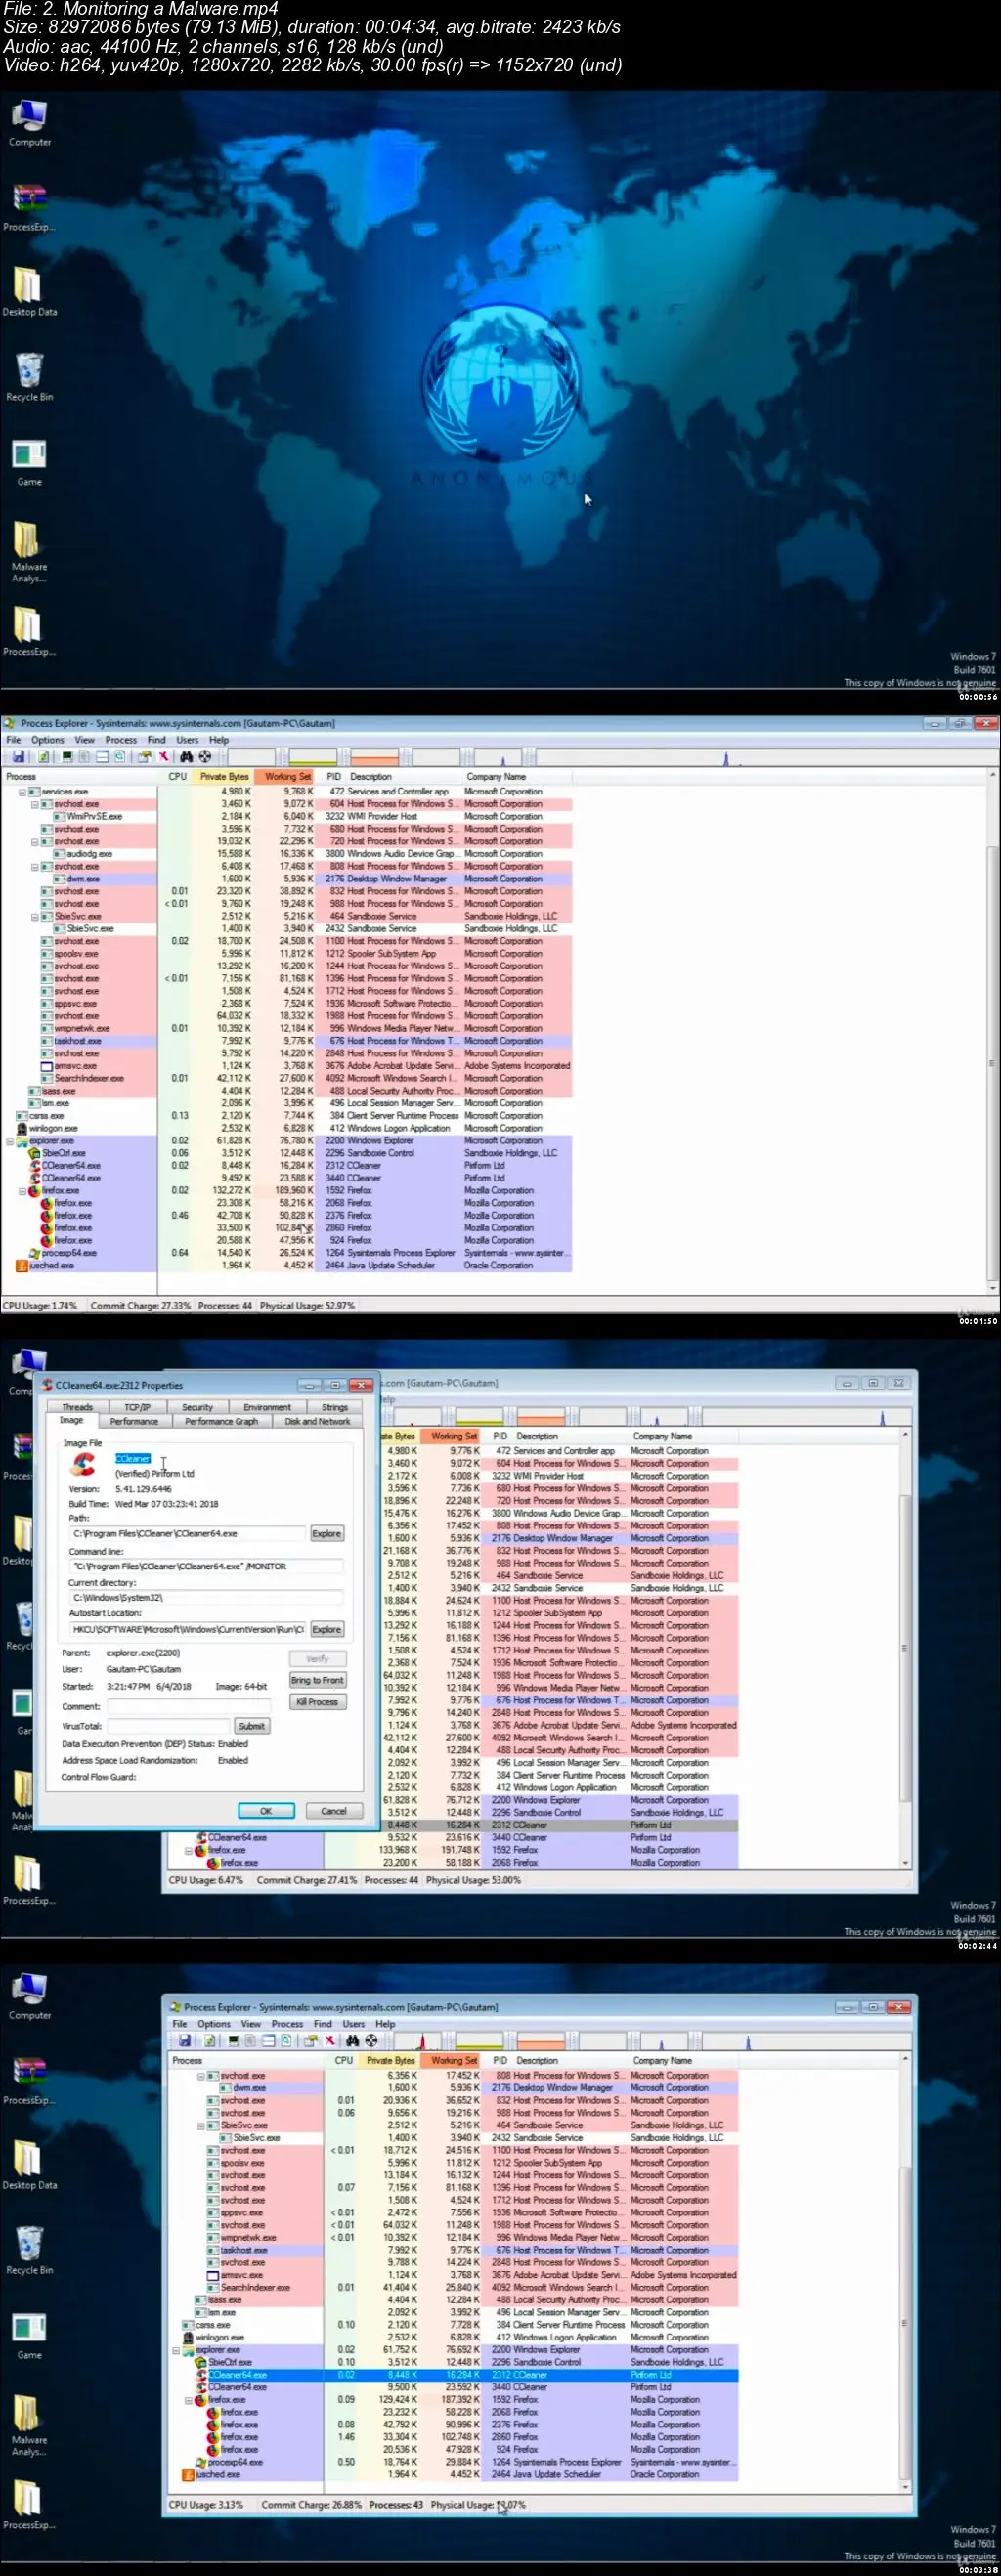The image size is (1001, 2576).
Task: Click Kill Process button in Properties dialog
Action: click(x=317, y=1702)
